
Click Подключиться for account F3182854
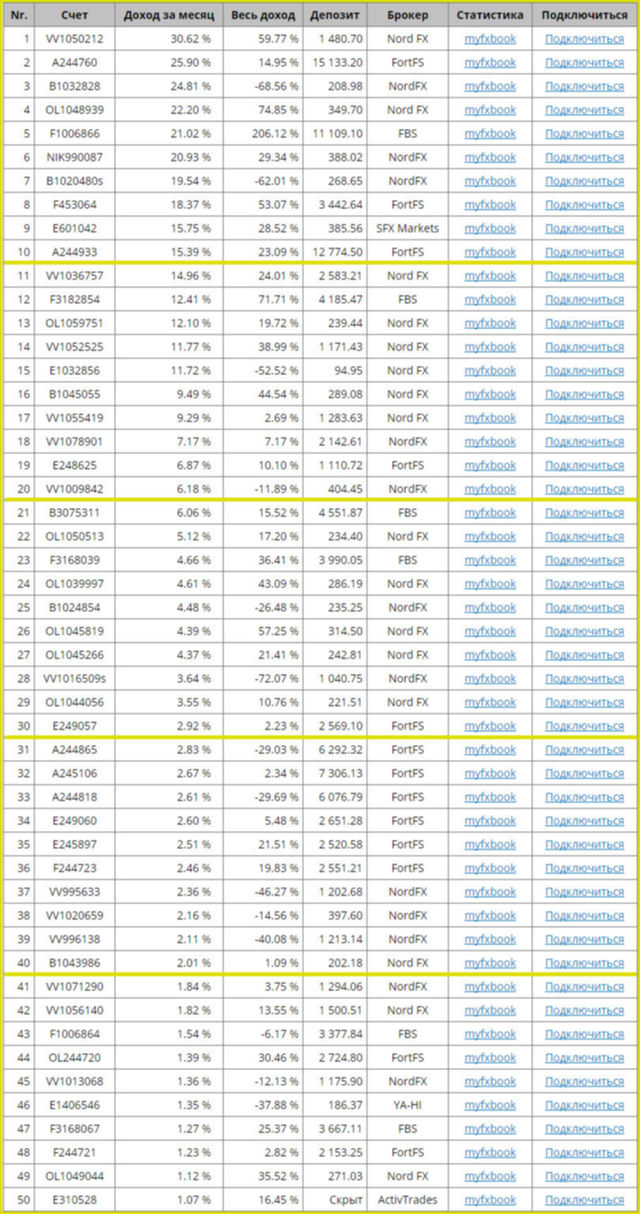pyautogui.click(x=584, y=299)
